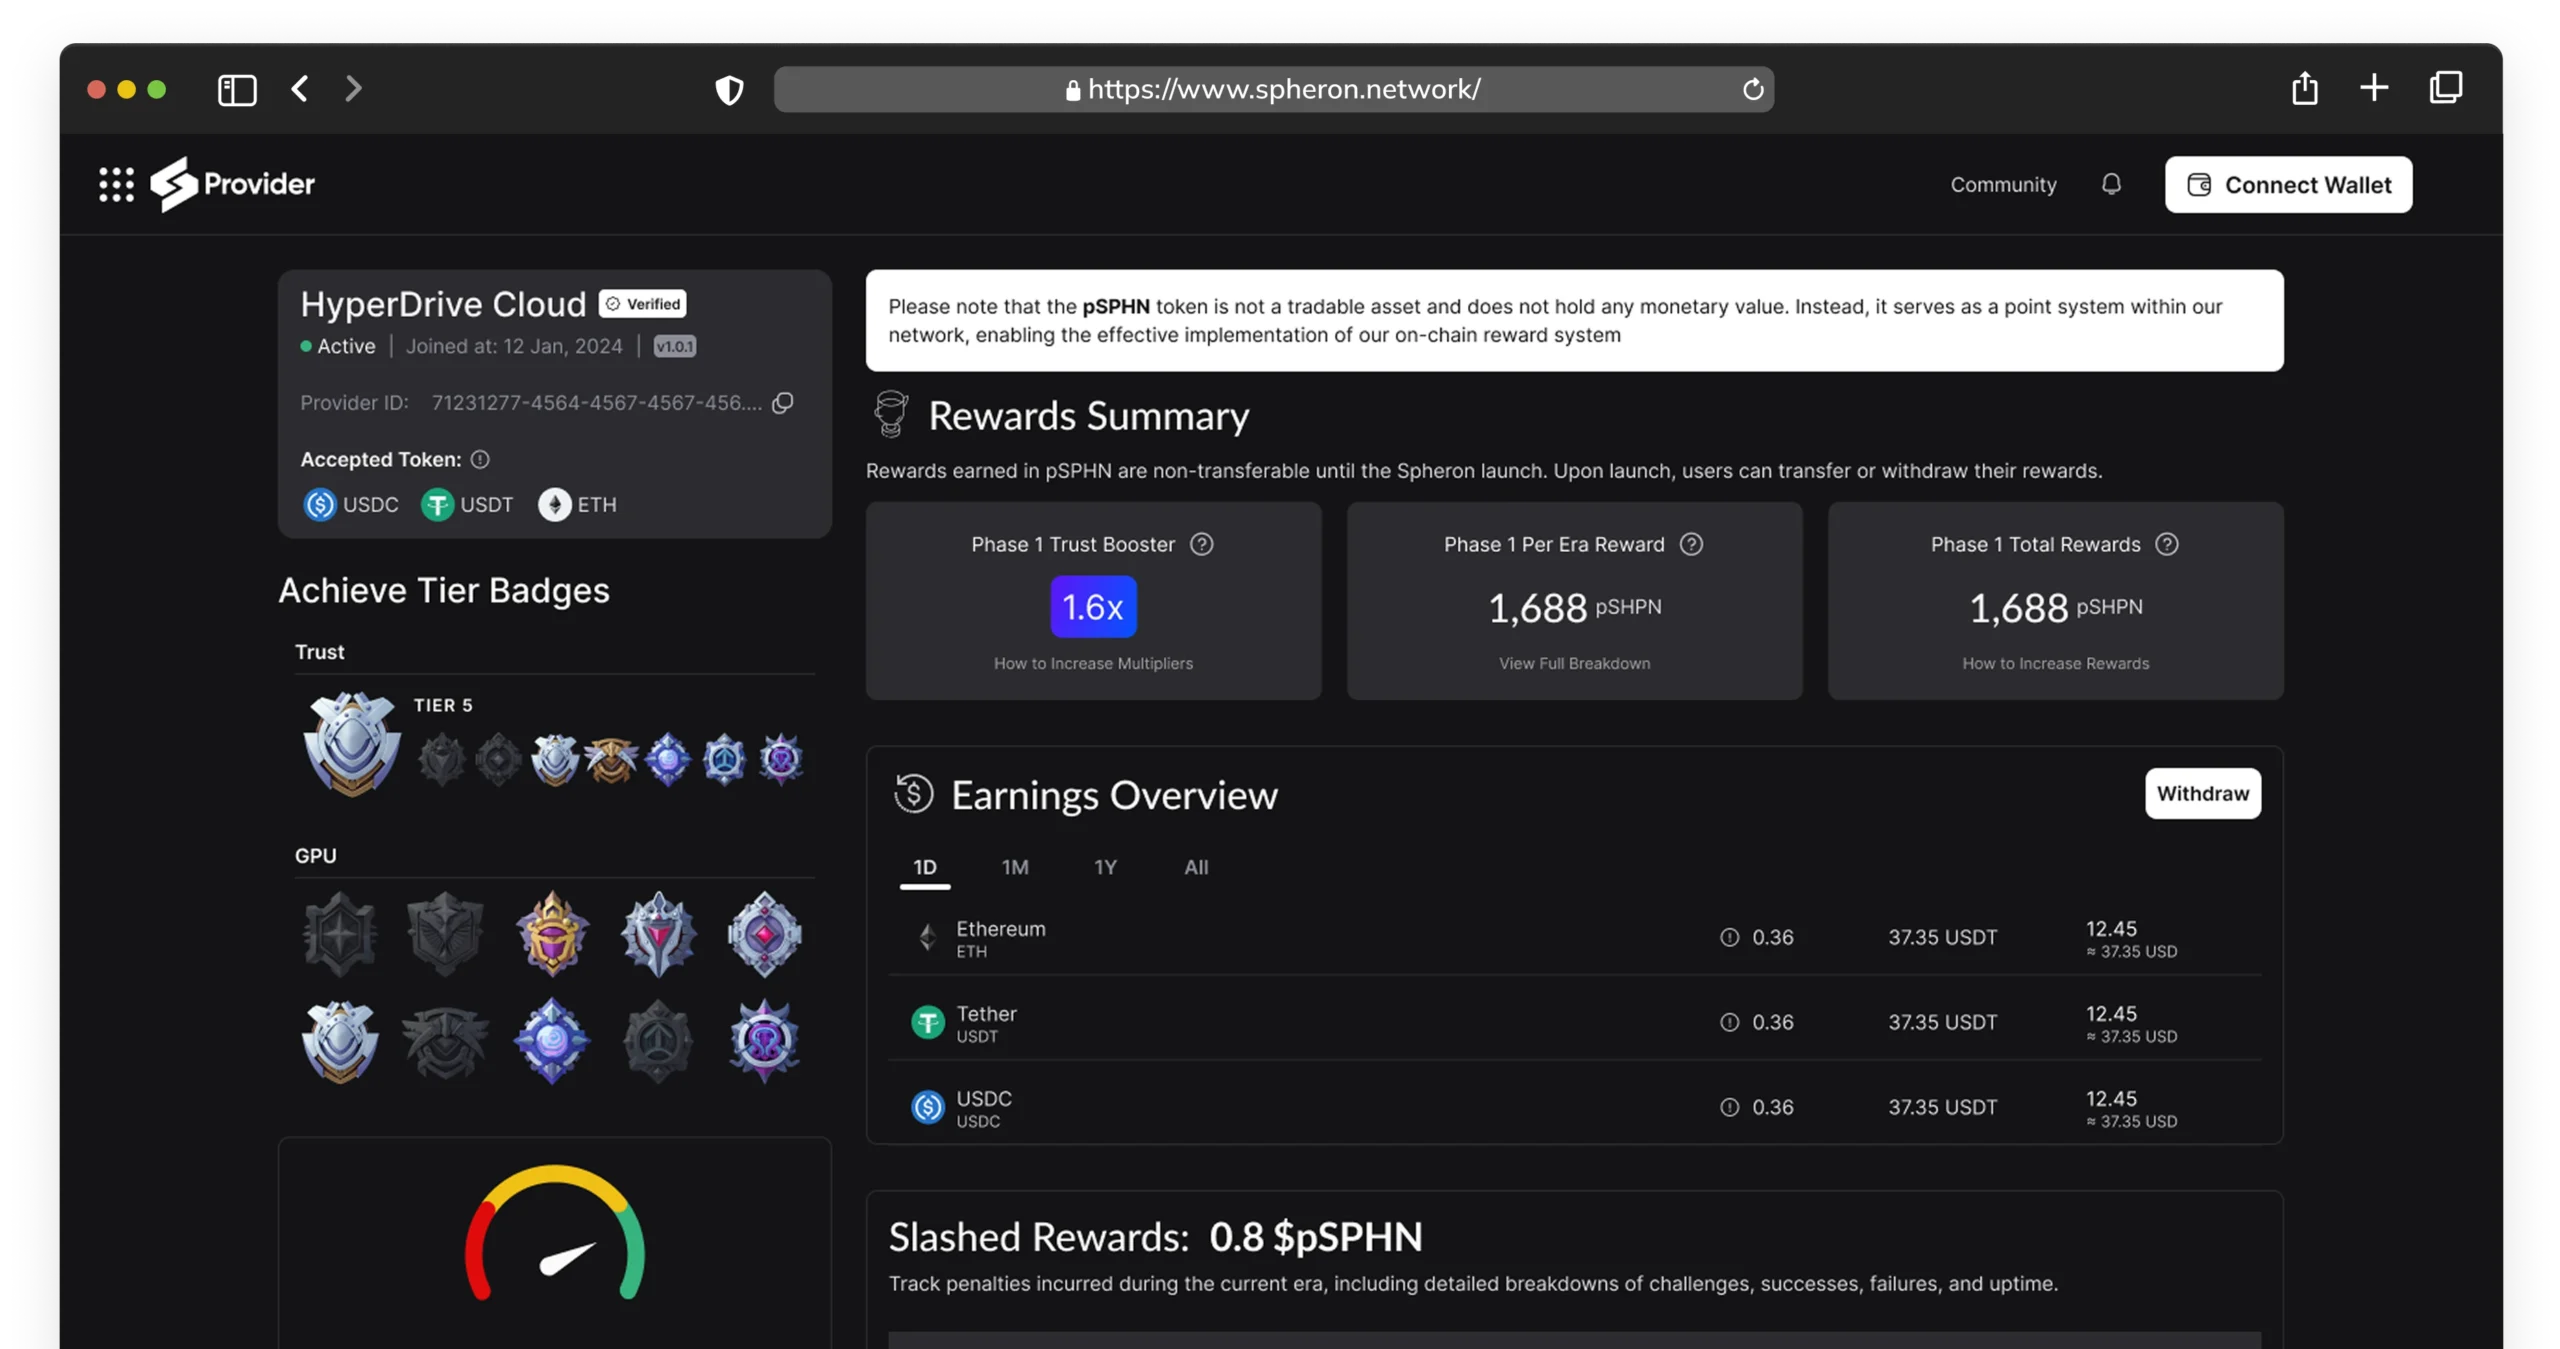
Task: Click browser privacy shield icon
Action: click(729, 90)
